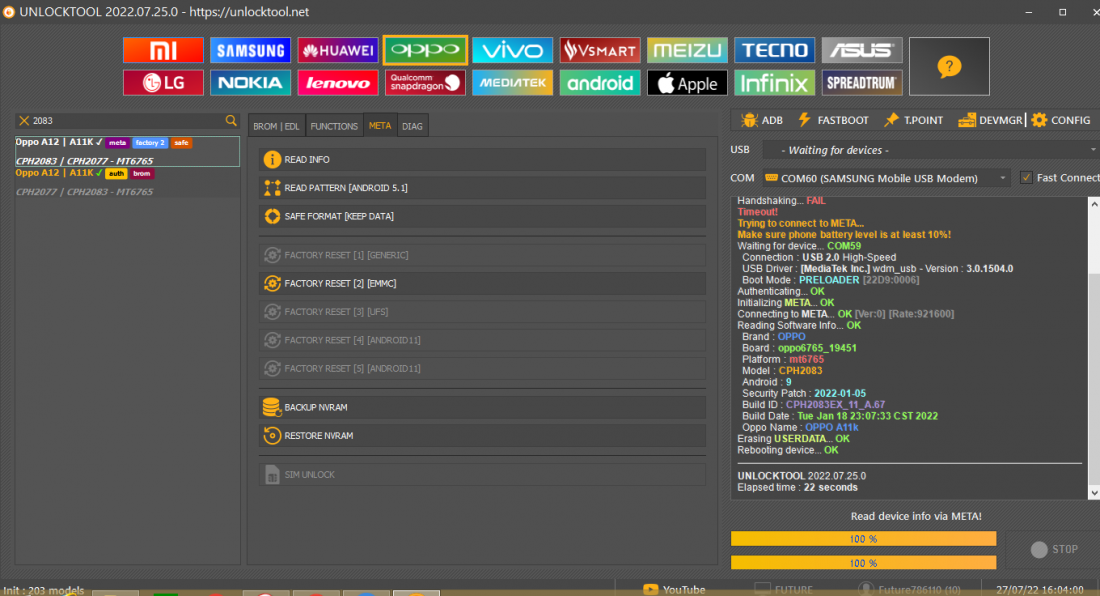Select the Nokia brand logo
The height and width of the screenshot is (596, 1100).
(250, 83)
